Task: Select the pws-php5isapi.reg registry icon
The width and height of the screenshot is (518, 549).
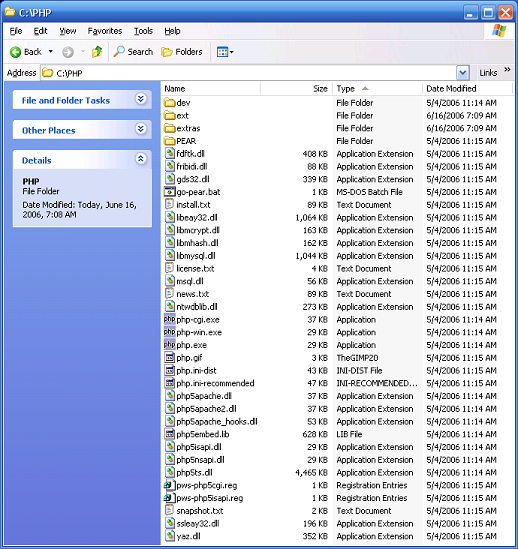Action: coord(170,498)
